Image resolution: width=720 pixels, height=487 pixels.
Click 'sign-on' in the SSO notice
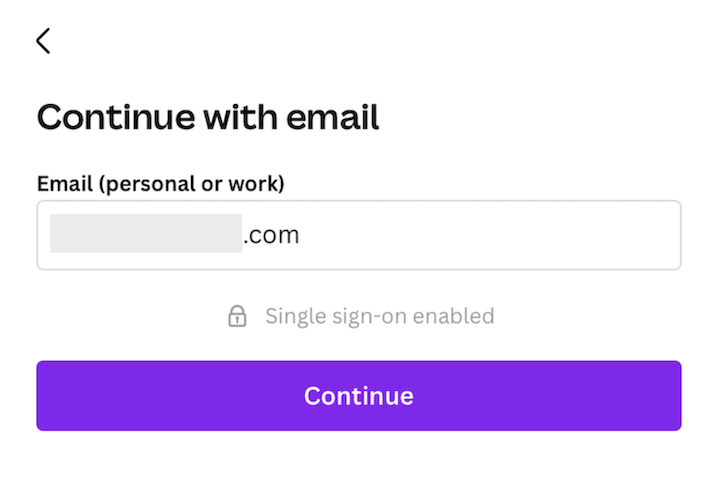coord(369,316)
